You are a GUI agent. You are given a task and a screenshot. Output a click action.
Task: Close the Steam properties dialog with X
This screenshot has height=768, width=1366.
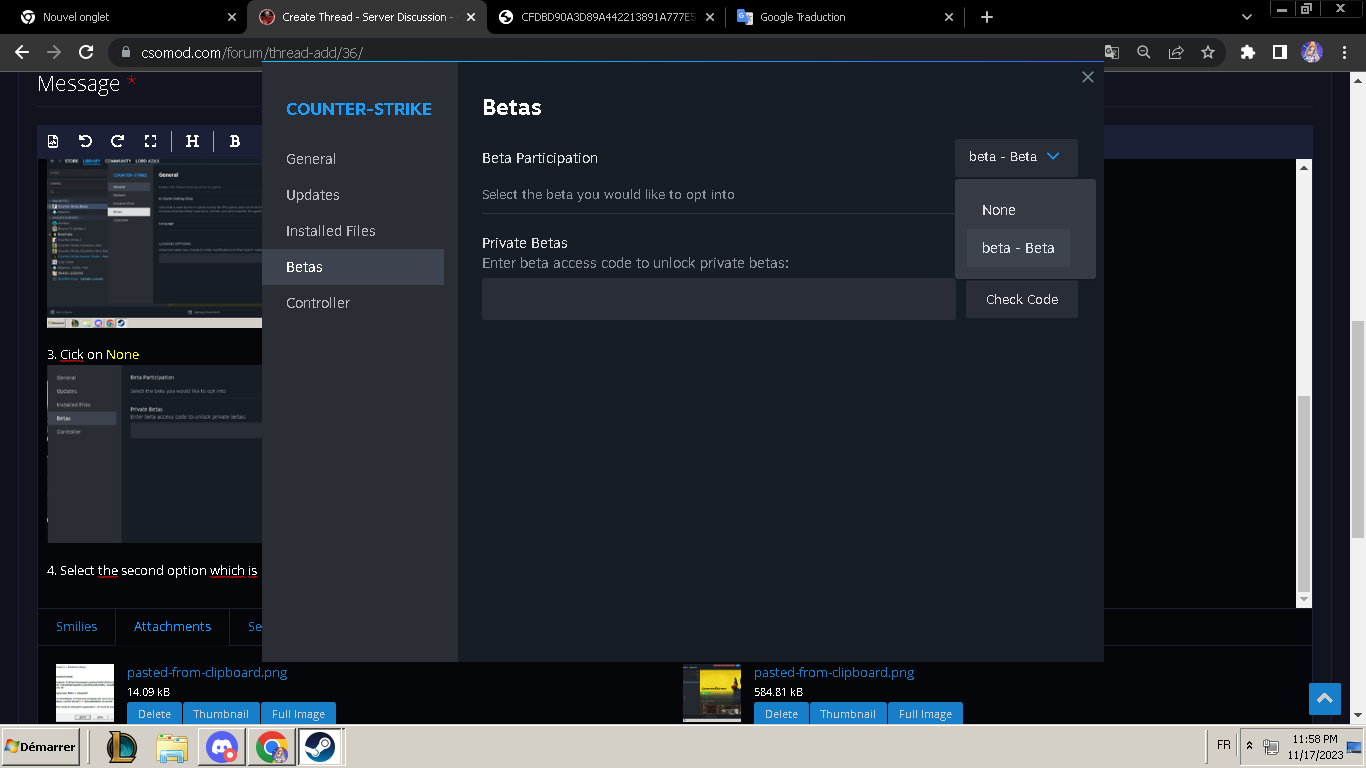(x=1088, y=77)
